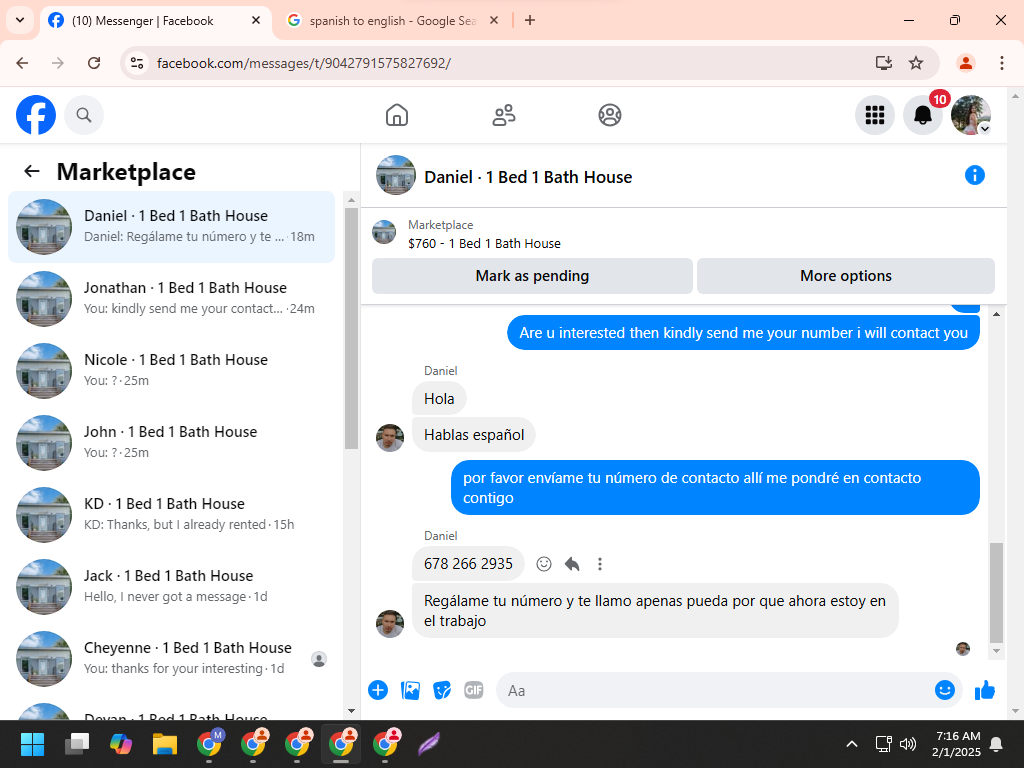Close the spanish to english tab

(494, 20)
